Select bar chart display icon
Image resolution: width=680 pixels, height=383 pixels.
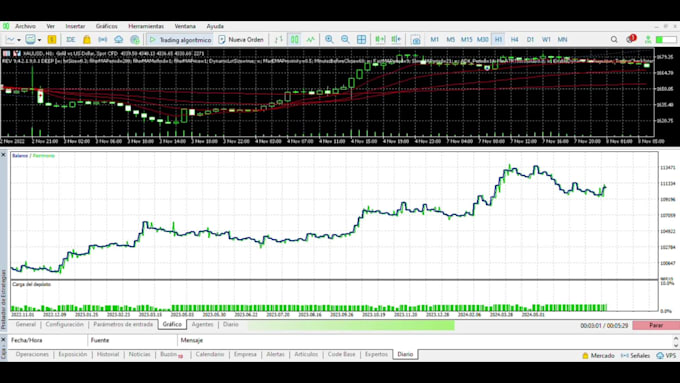click(x=278, y=39)
